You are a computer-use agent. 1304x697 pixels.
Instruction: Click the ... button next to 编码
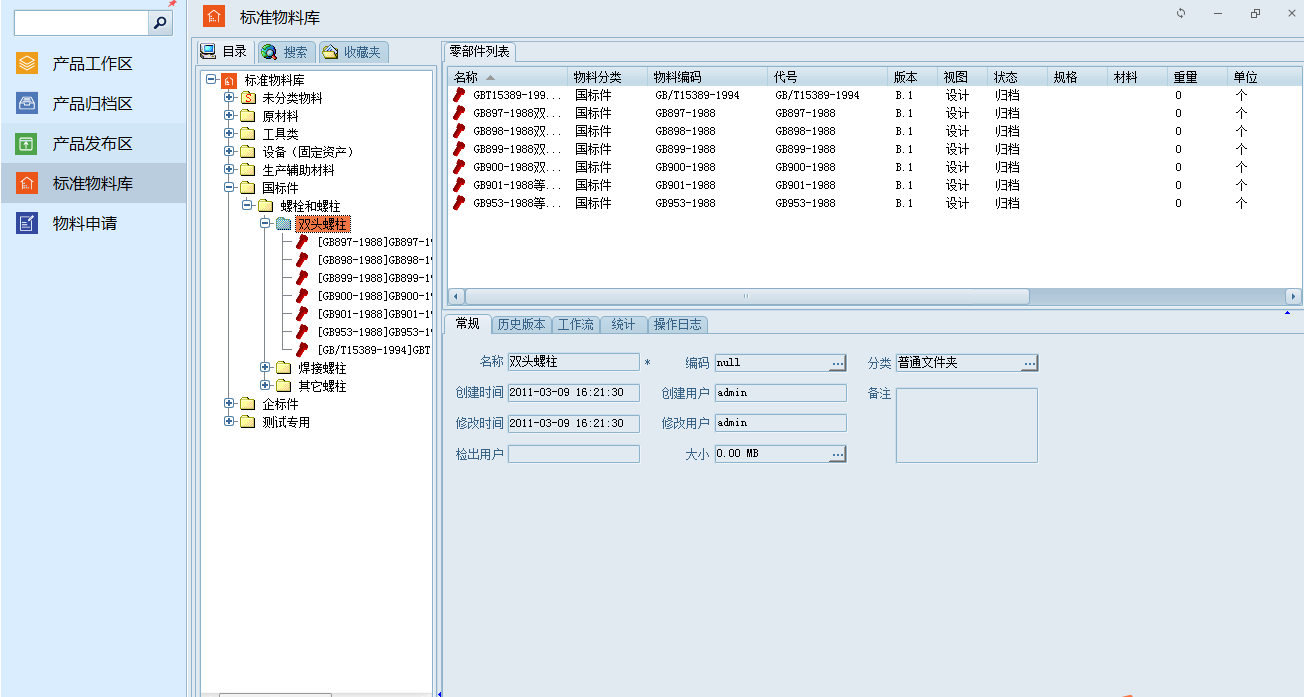point(838,362)
